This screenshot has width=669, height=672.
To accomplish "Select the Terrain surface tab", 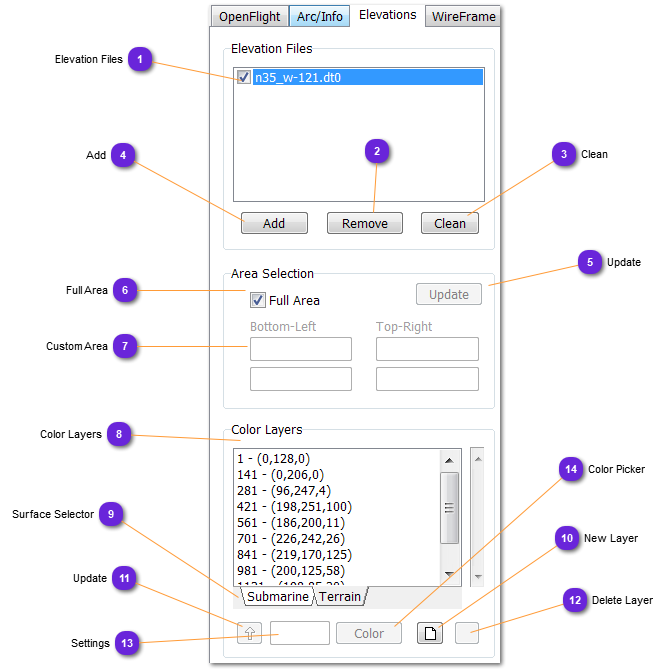I will click(x=340, y=597).
